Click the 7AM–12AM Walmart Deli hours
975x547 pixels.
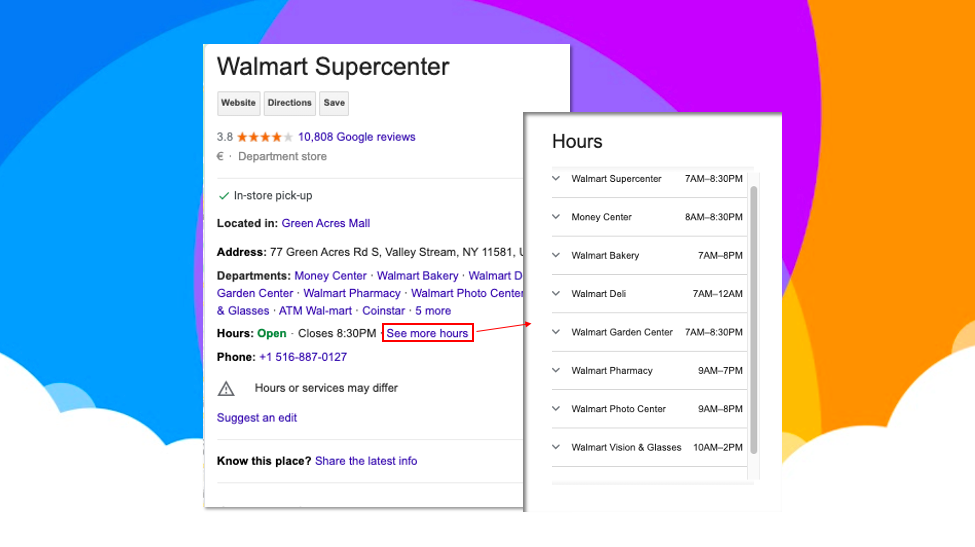(718, 293)
